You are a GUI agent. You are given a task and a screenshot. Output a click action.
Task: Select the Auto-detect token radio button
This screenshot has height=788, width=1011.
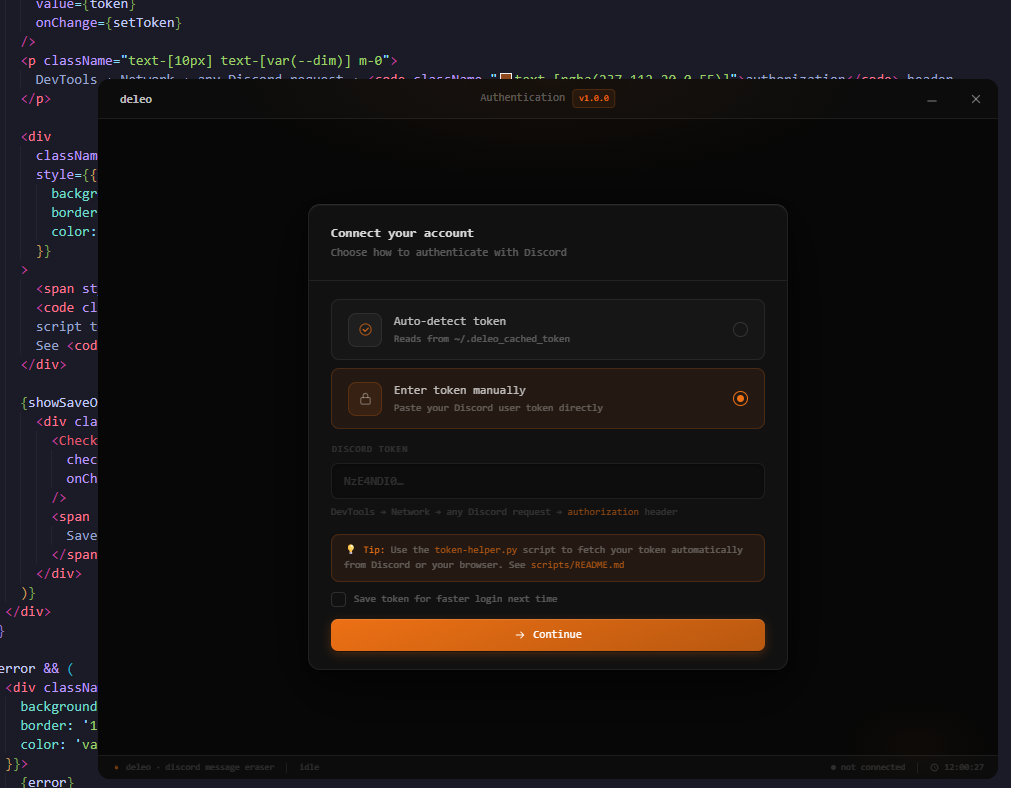pos(740,330)
